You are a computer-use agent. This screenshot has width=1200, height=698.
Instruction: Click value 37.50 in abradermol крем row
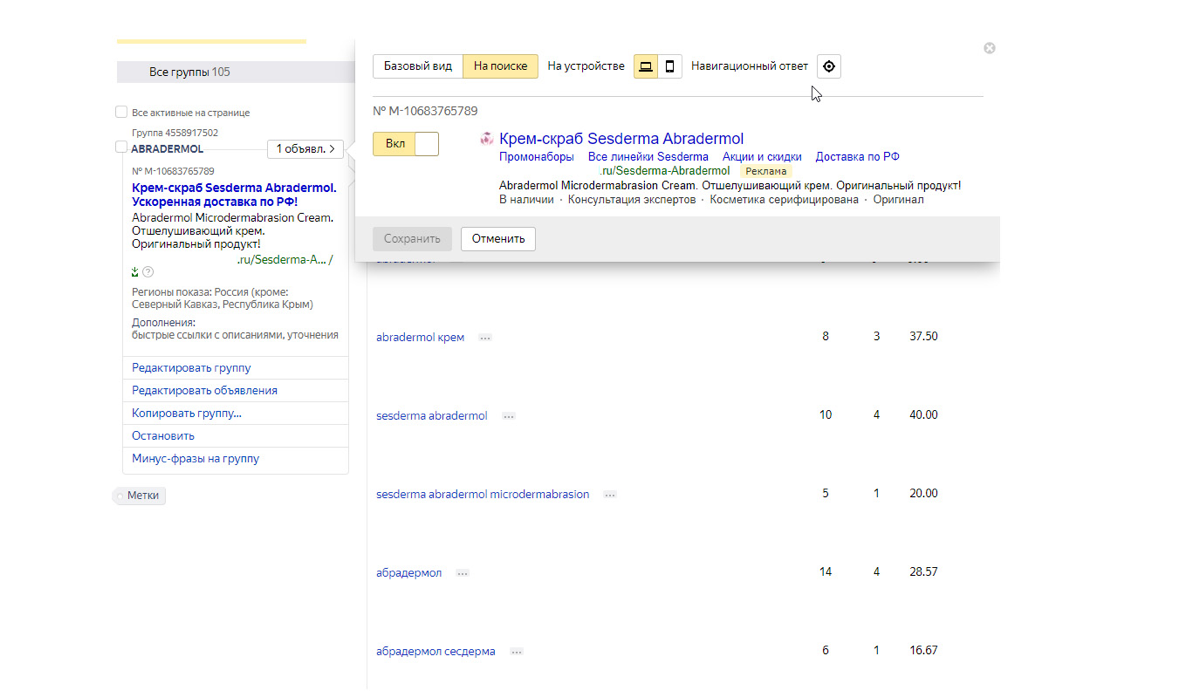coord(924,337)
